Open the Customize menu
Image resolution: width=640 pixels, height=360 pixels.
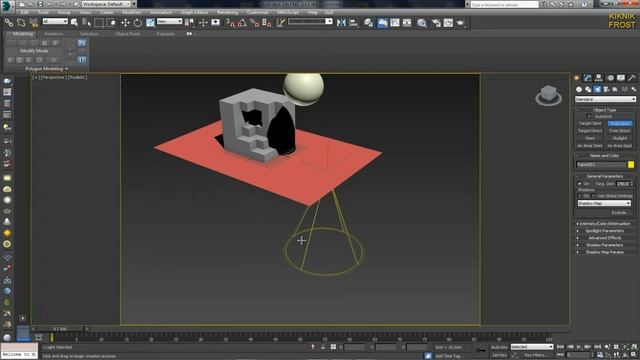258,12
